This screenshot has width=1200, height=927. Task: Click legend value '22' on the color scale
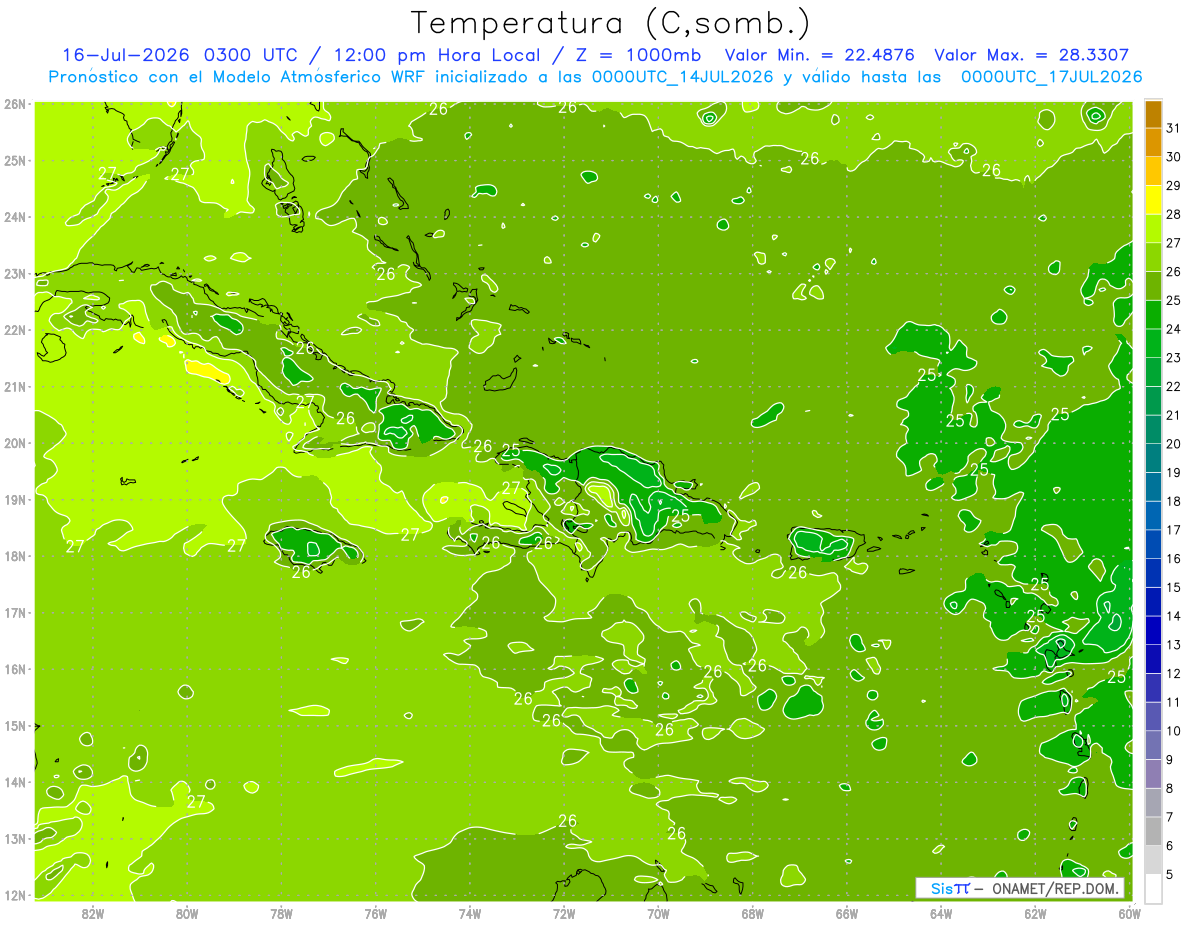(1174, 386)
